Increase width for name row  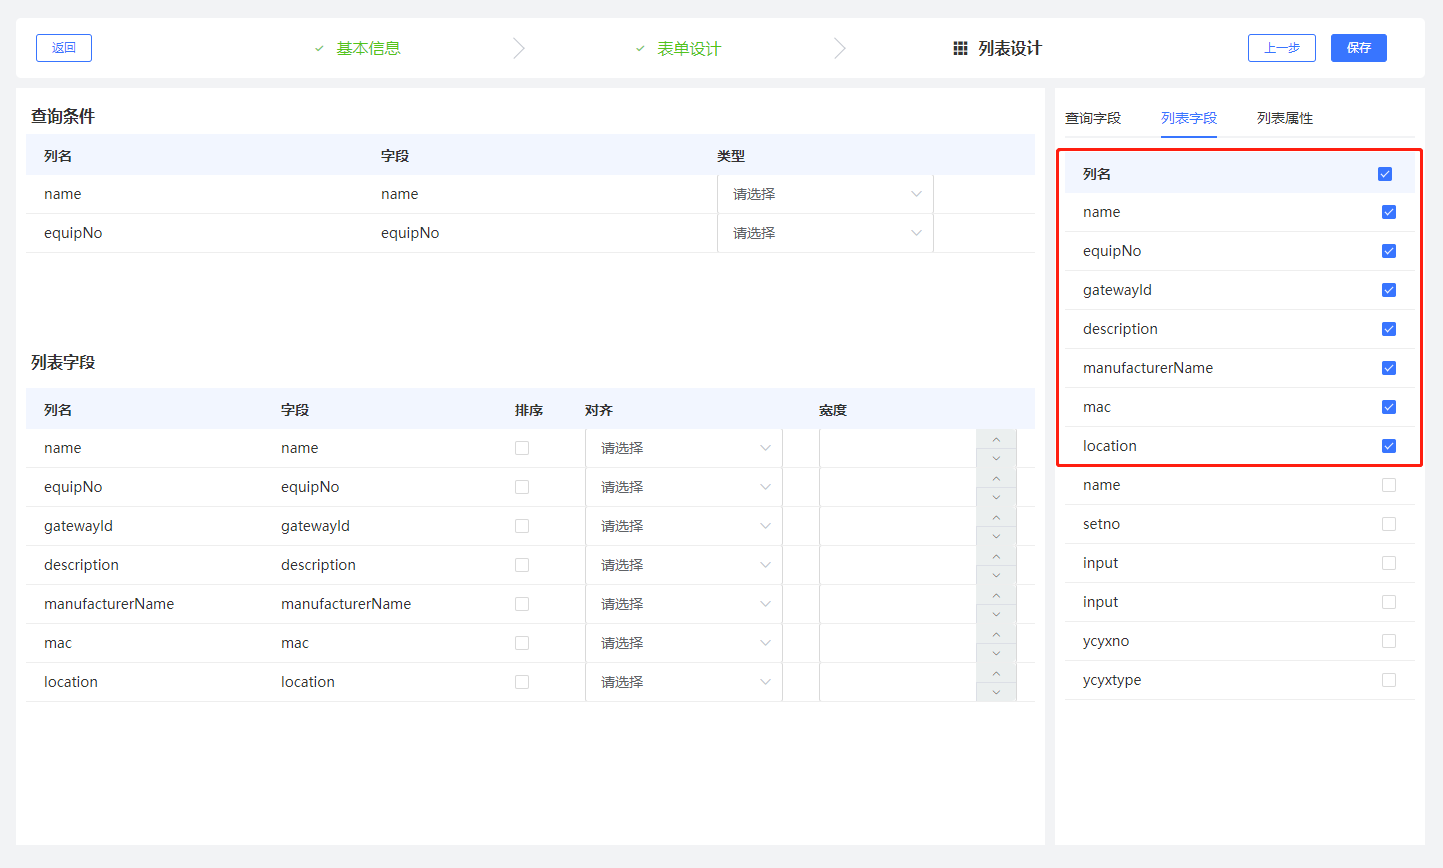point(996,439)
